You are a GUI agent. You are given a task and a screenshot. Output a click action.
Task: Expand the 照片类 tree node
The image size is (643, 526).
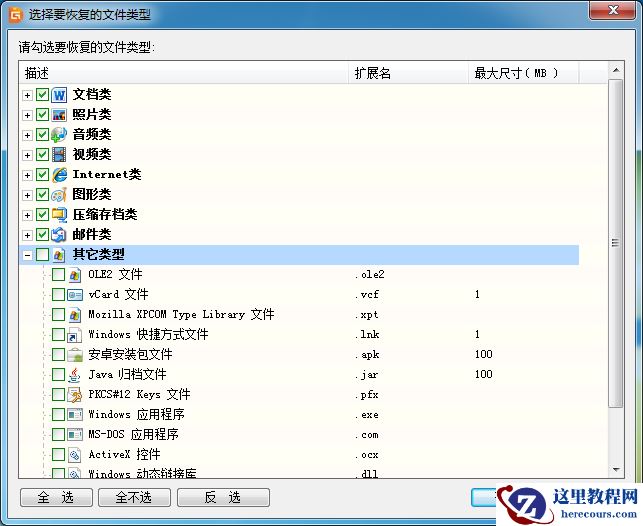tap(27, 115)
